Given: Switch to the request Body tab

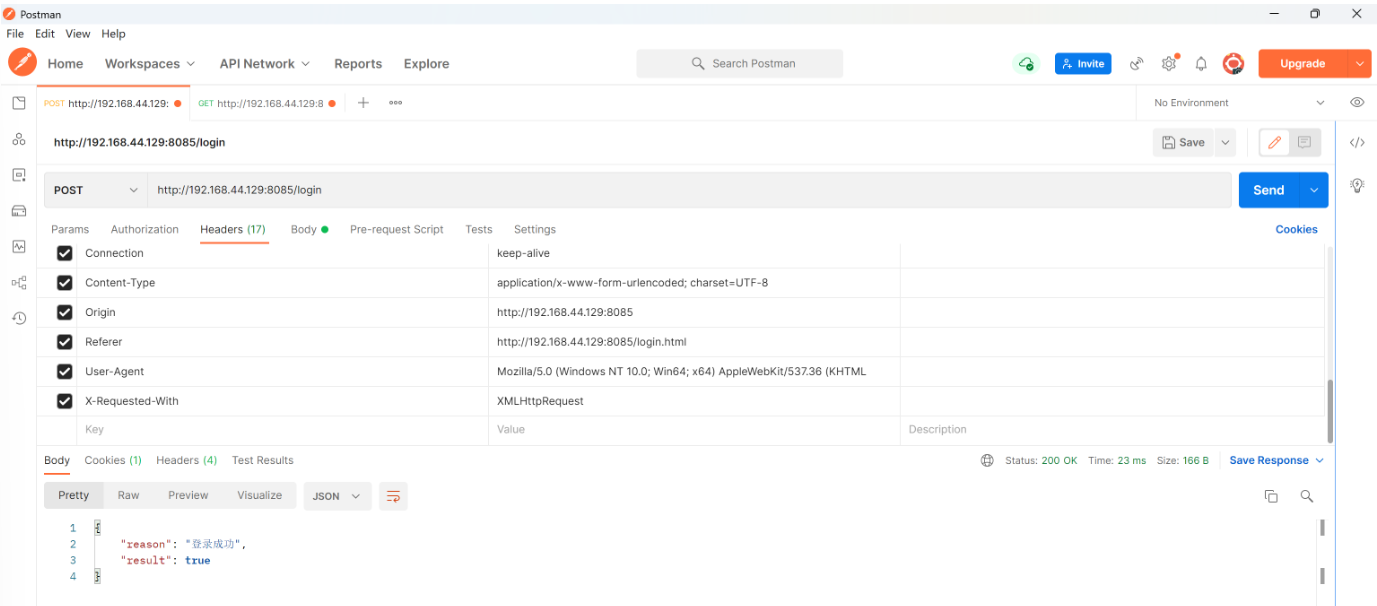Looking at the screenshot, I should tap(309, 229).
